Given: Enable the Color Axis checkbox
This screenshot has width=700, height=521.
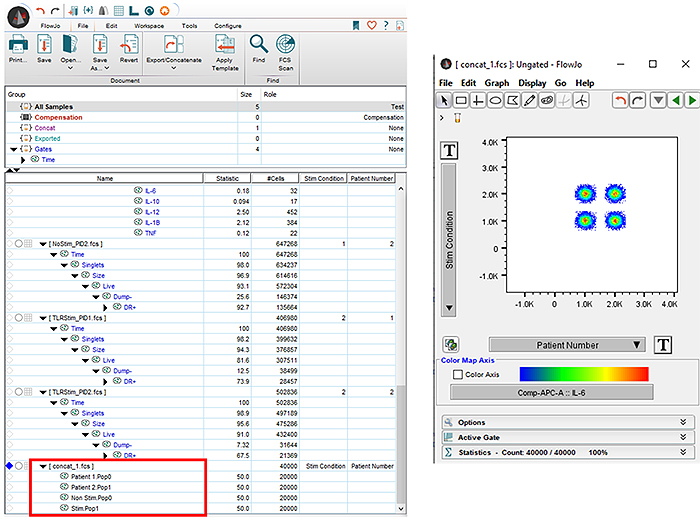Looking at the screenshot, I should (x=457, y=375).
